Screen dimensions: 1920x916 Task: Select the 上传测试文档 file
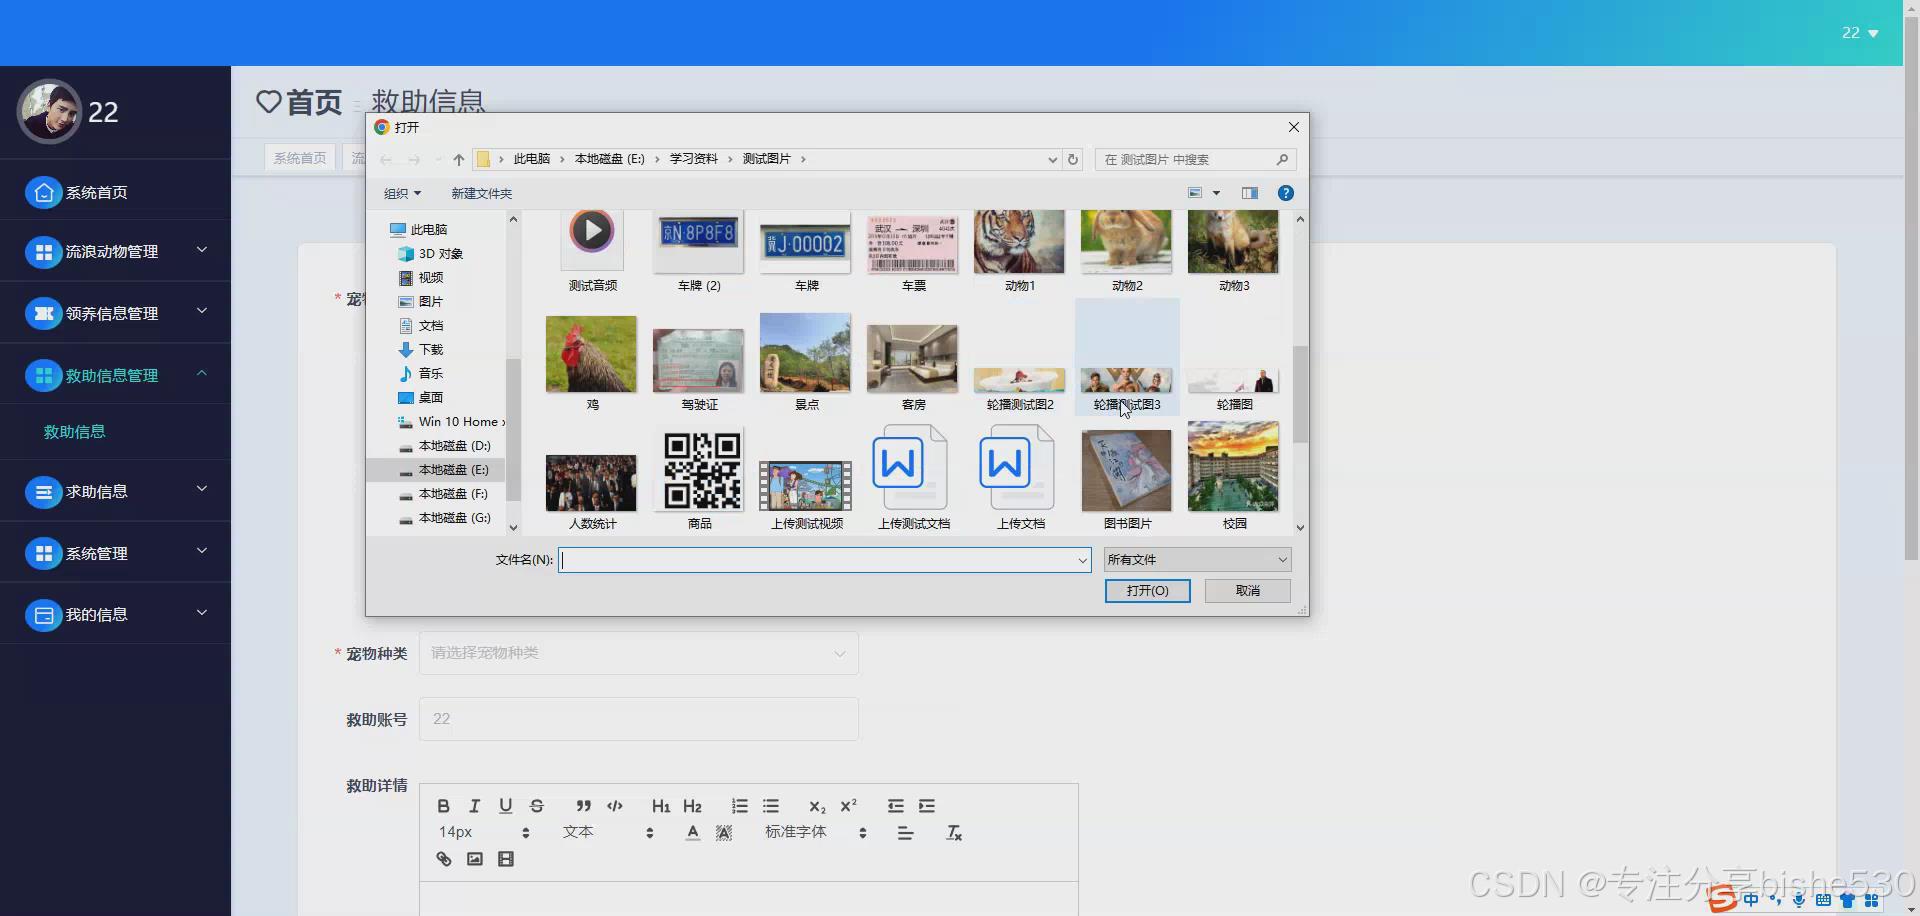pos(913,478)
